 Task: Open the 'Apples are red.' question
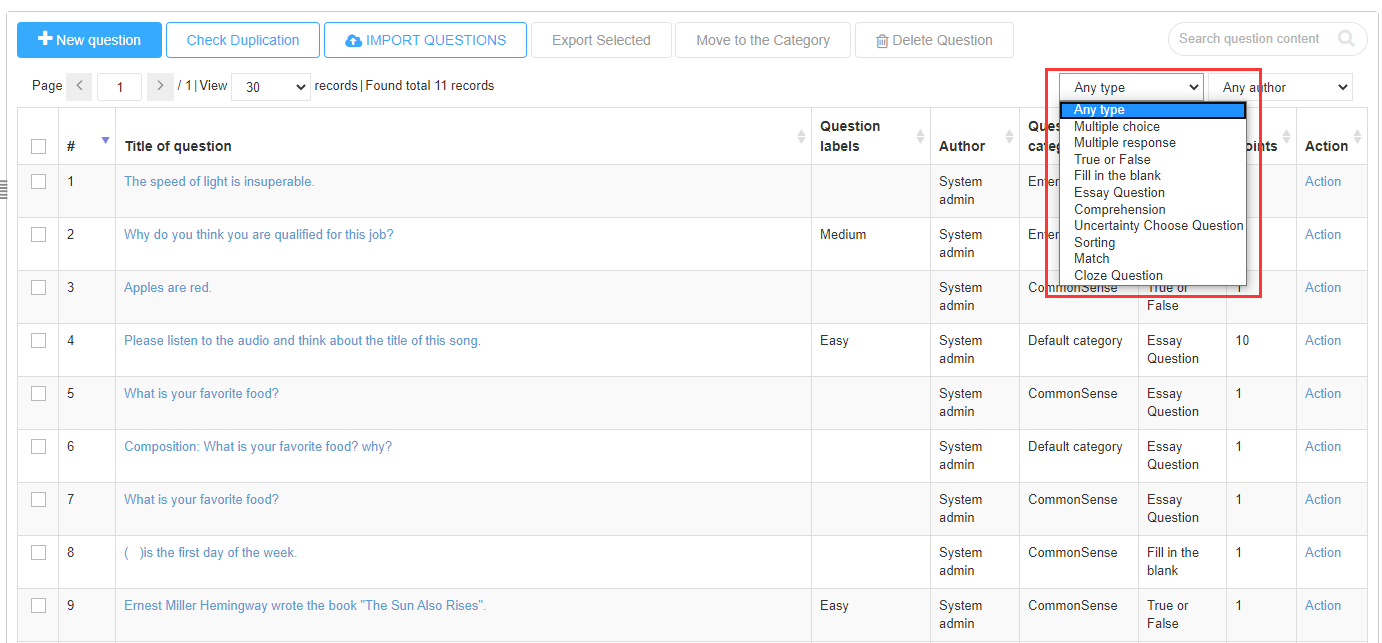pos(168,288)
